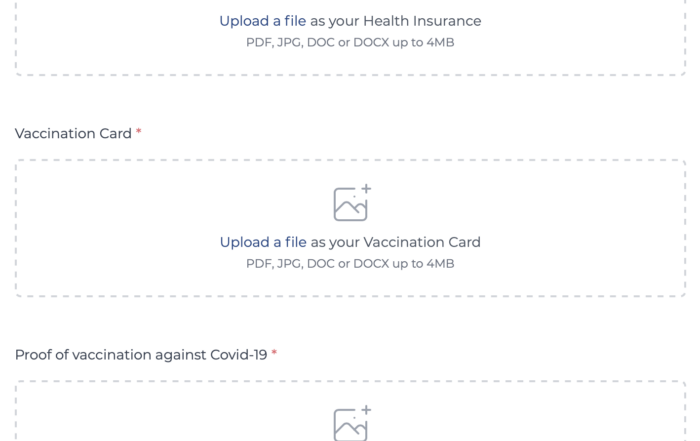Viewport: 700px width, 441px height.
Task: Click file format hint under Health Insurance upload
Action: coord(350,42)
